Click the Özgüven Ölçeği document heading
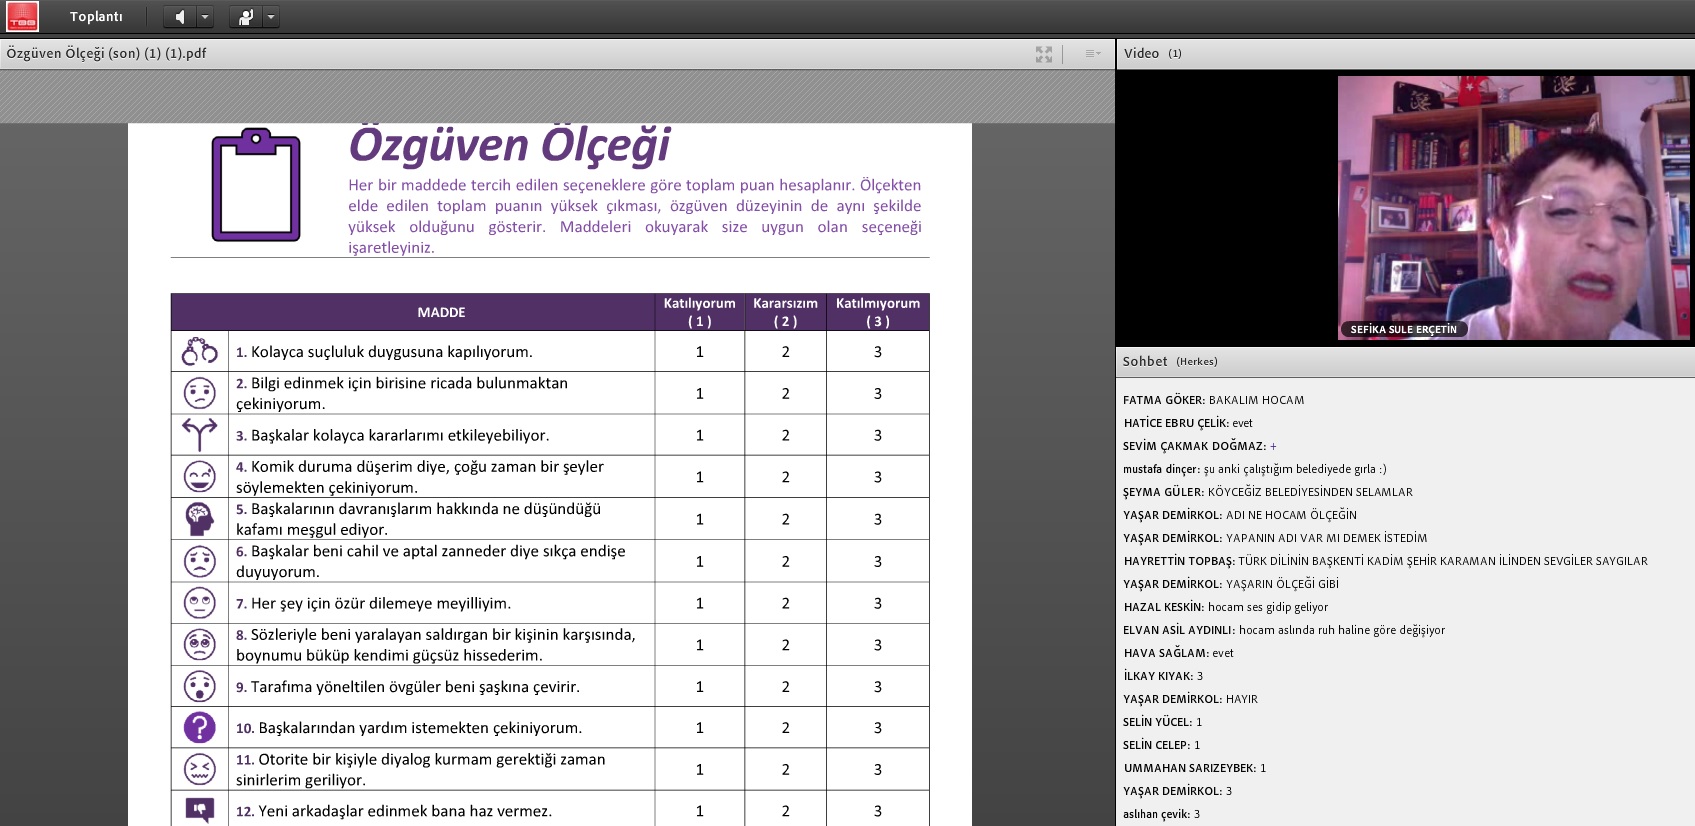This screenshot has width=1695, height=826. (x=509, y=145)
